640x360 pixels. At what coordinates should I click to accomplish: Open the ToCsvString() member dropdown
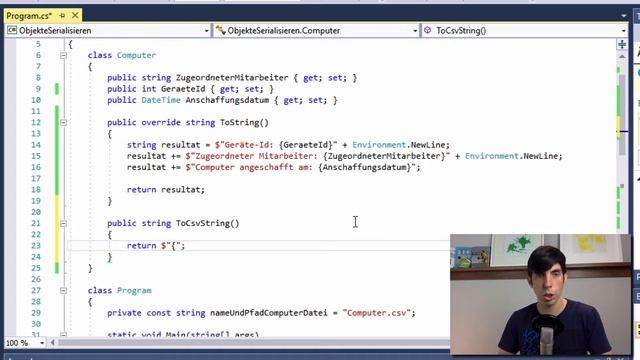click(623, 31)
